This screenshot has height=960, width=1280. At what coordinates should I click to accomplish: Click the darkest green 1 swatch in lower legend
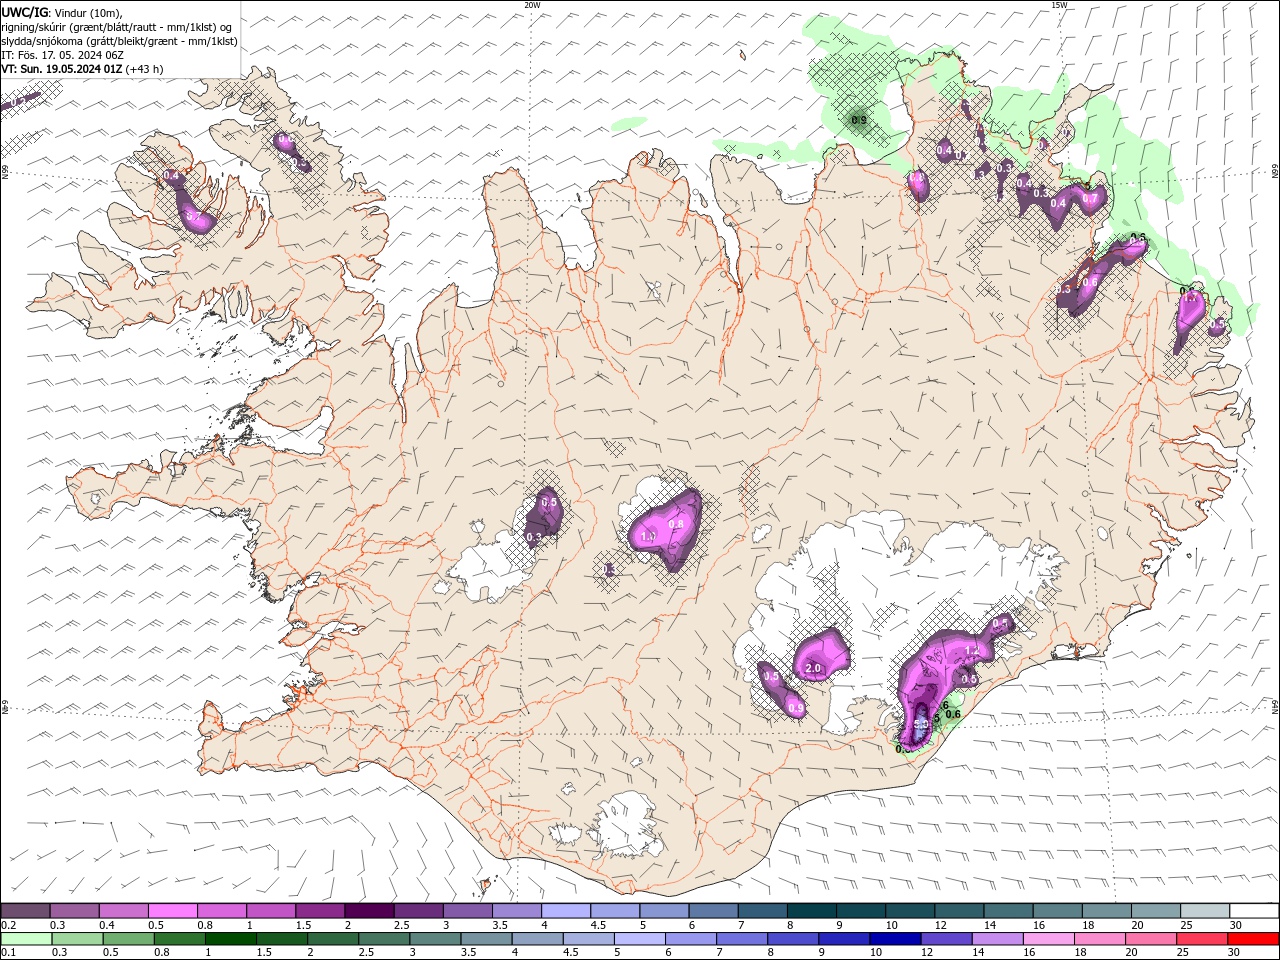230,939
